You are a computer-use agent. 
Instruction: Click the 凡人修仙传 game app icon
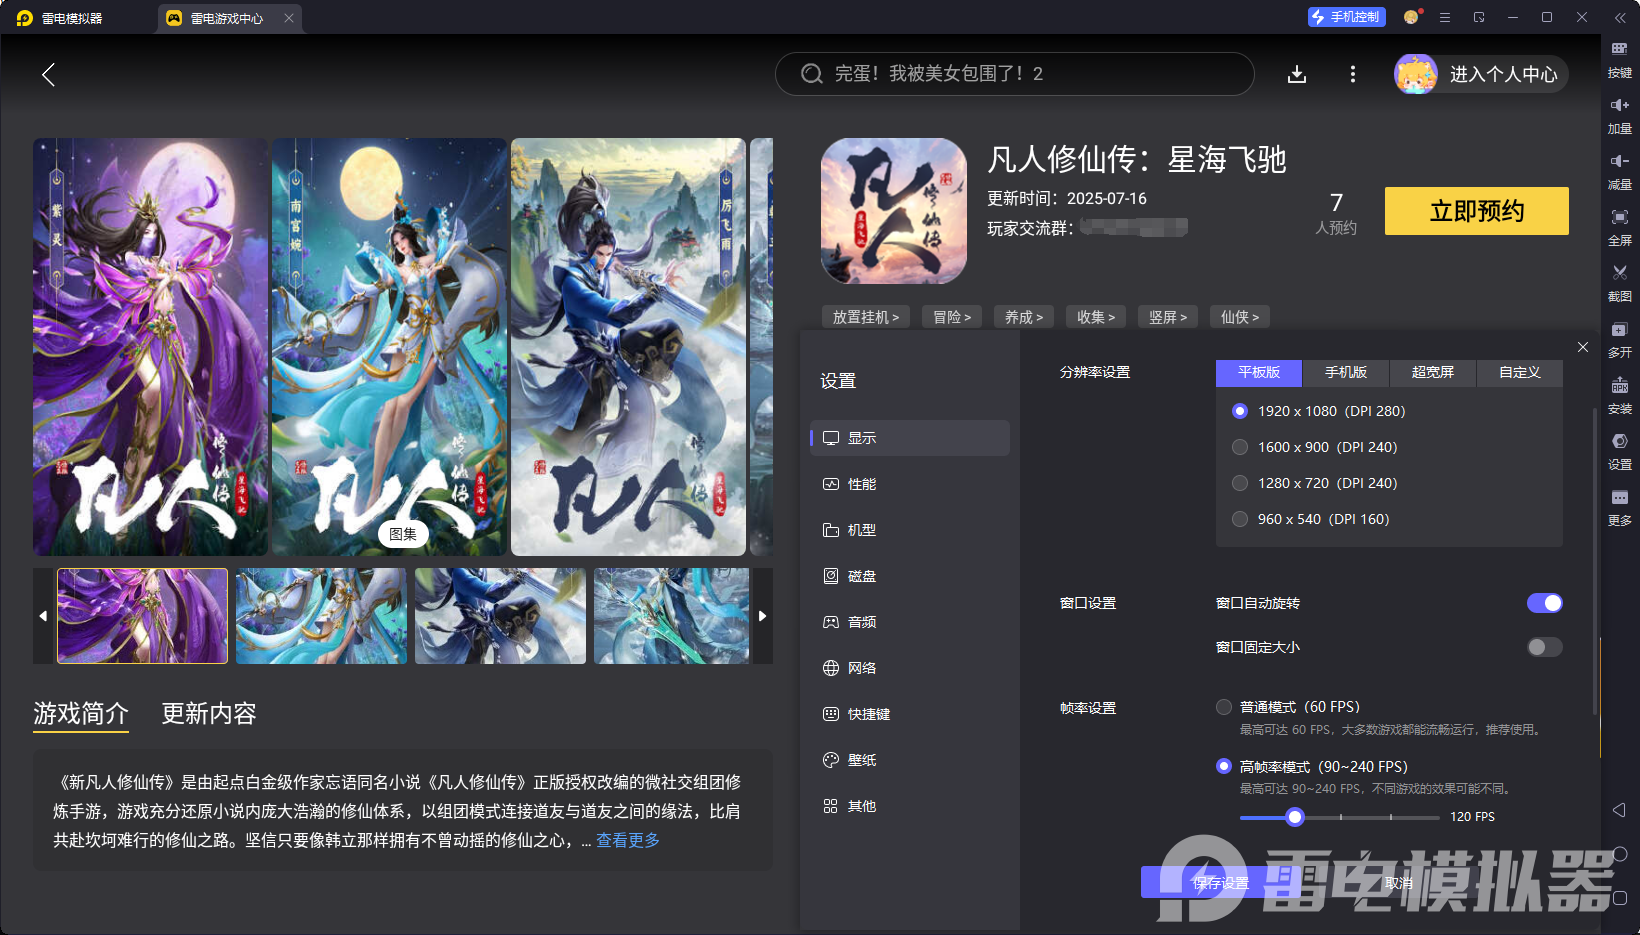(x=894, y=211)
